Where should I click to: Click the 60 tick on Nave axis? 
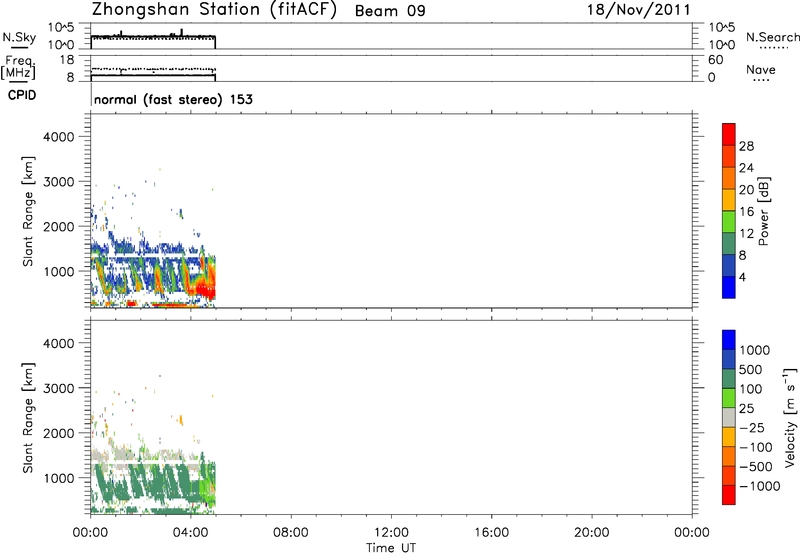pos(715,60)
